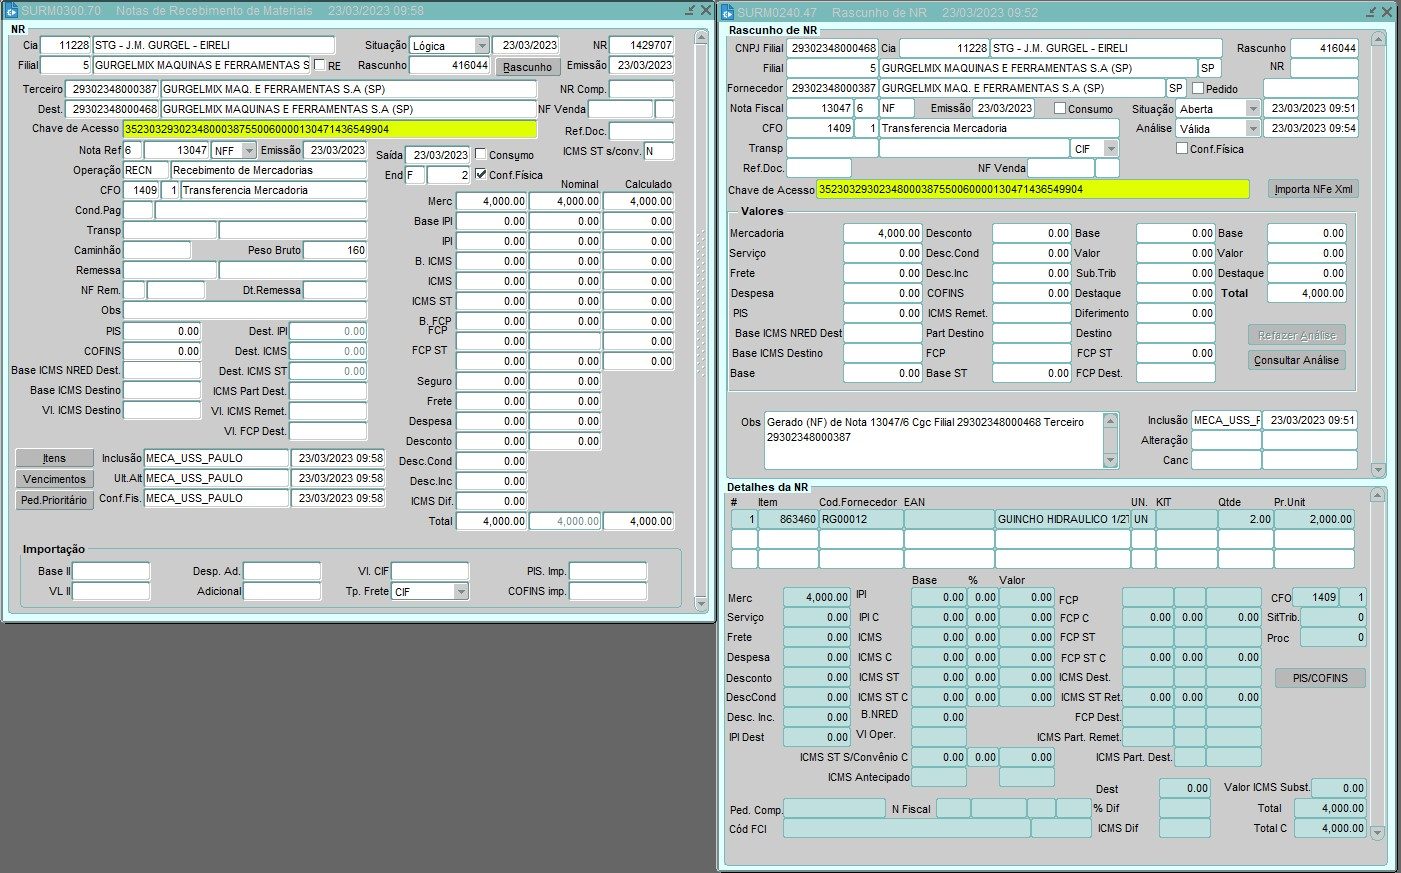Image resolution: width=1401 pixels, height=873 pixels.
Task: Click scroll-down arrow of Detalhes da NR panel
Action: click(1378, 832)
